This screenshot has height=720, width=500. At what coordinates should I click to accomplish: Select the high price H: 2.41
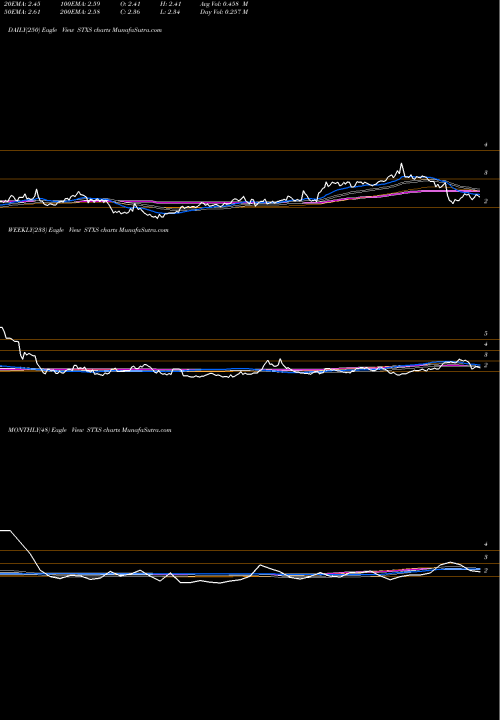(170, 4)
